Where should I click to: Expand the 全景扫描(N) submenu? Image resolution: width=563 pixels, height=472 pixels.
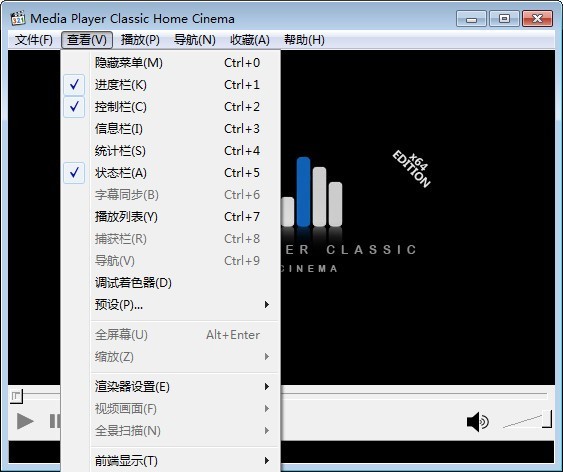point(171,431)
